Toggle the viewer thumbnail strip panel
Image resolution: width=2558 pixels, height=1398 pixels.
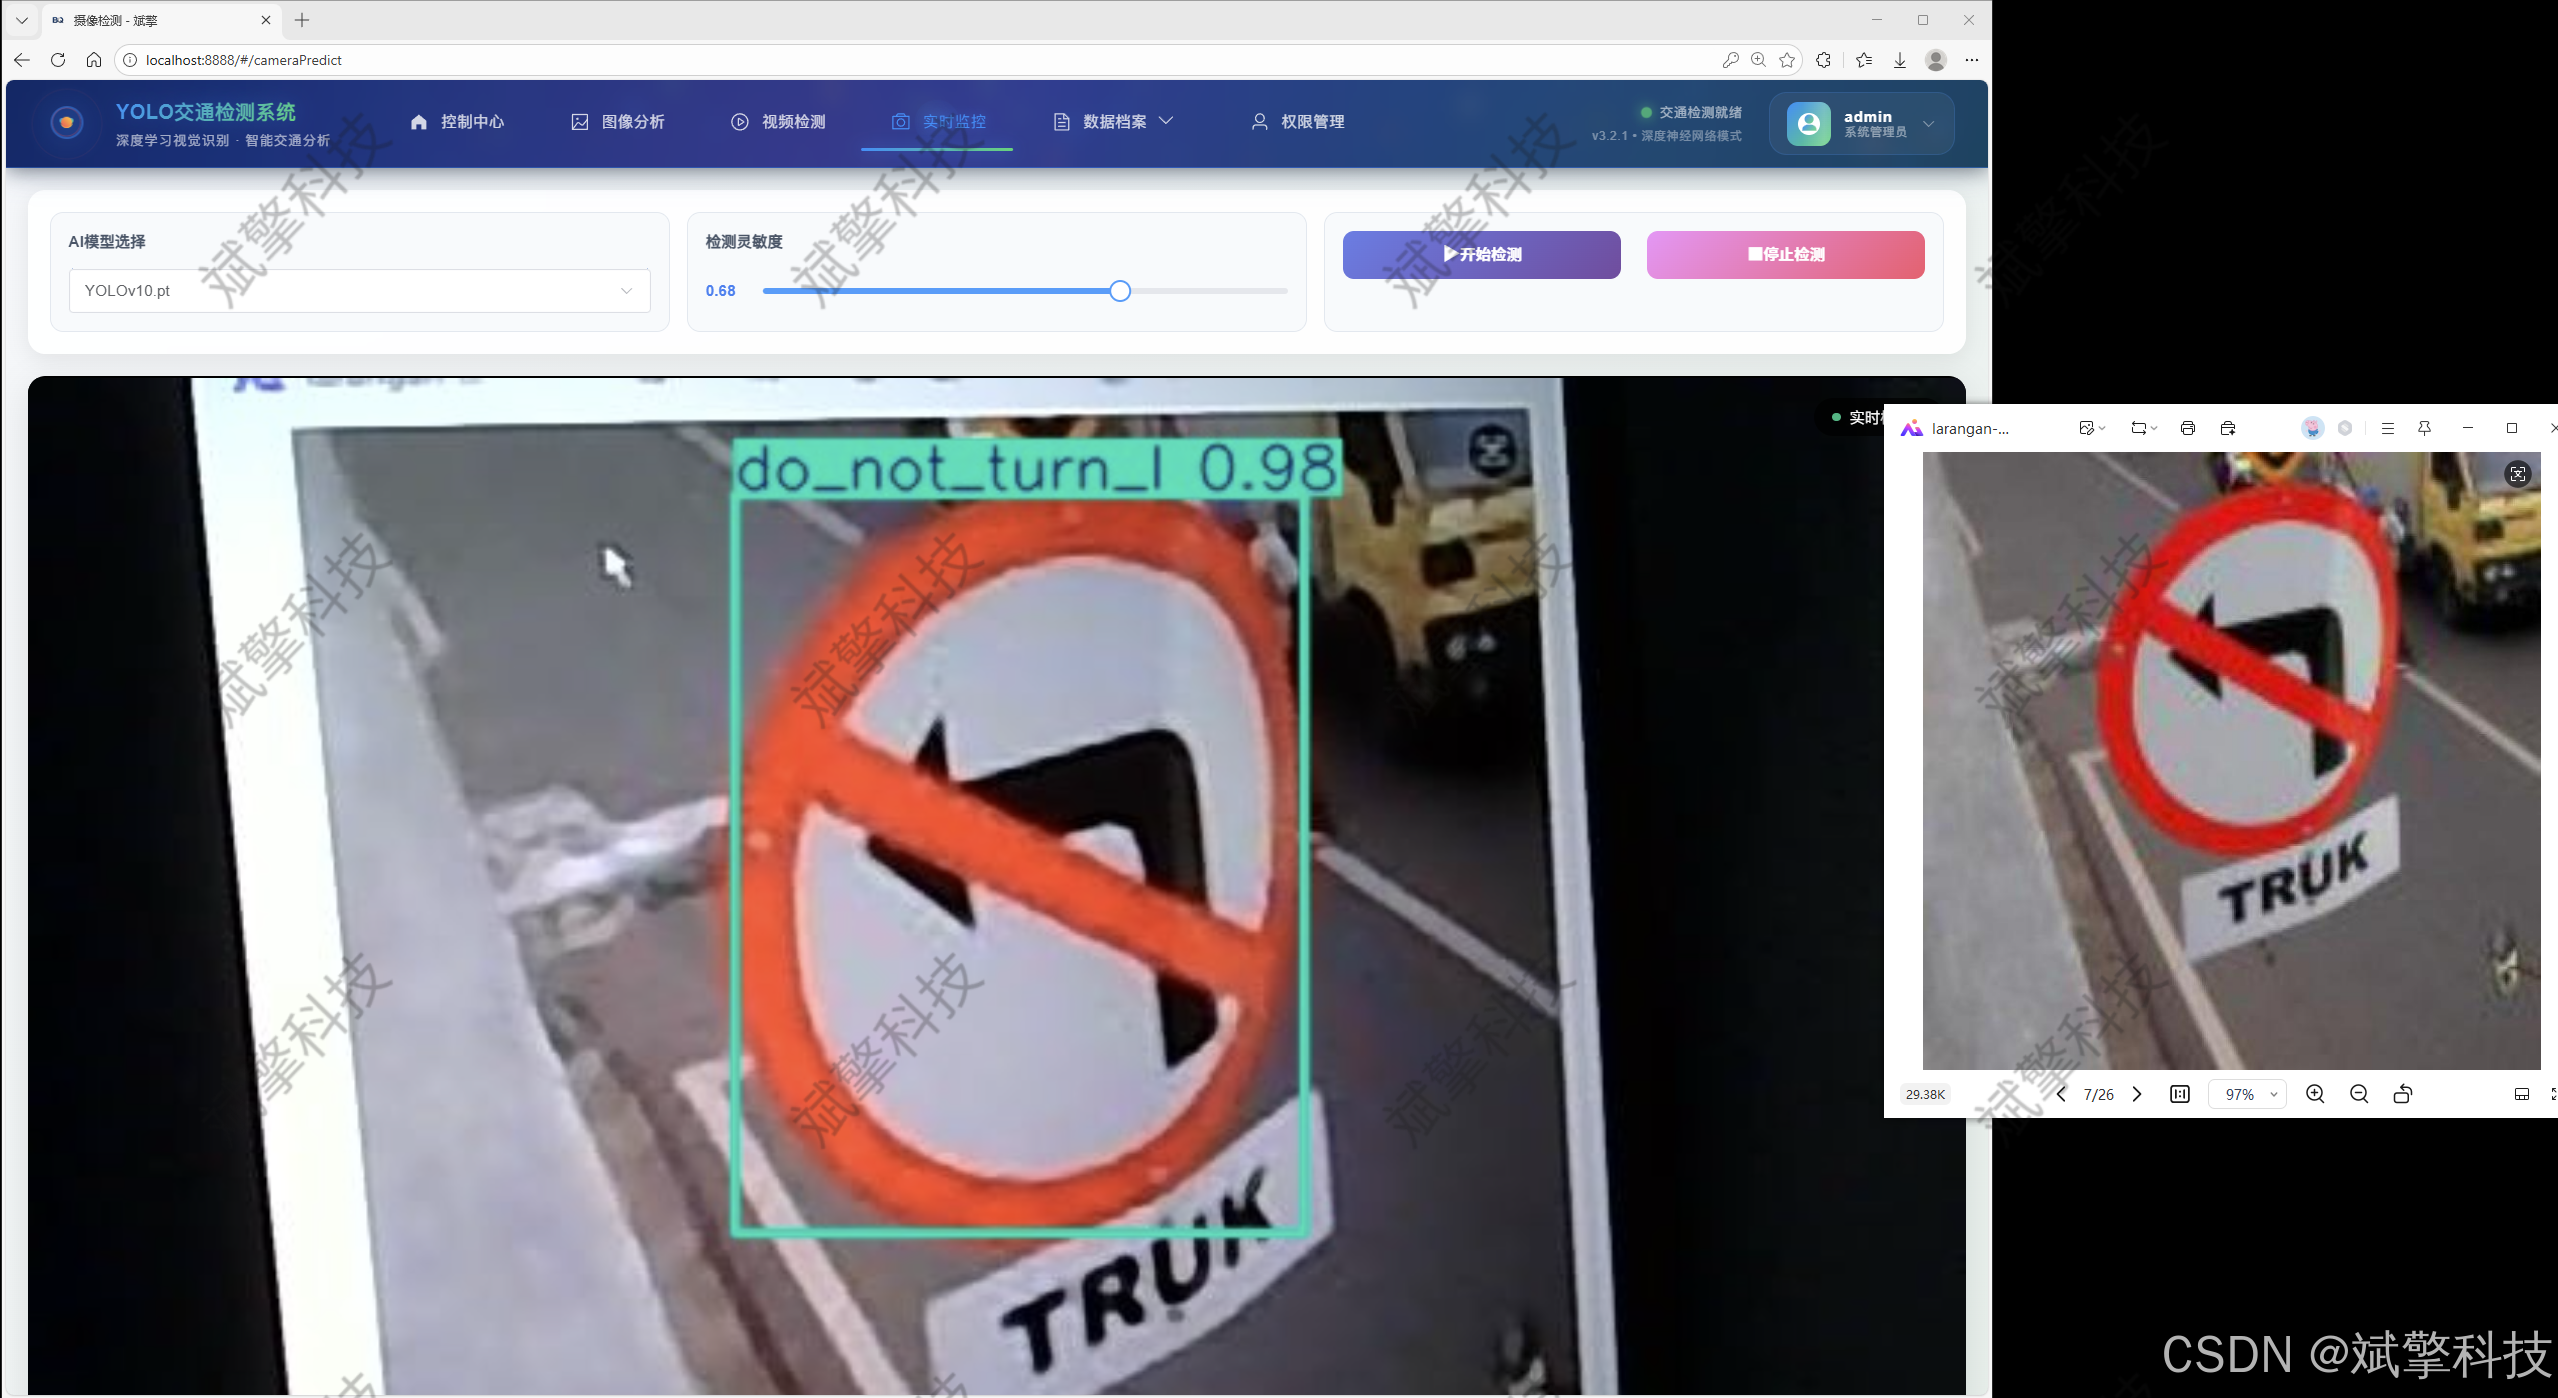pos(2521,1094)
